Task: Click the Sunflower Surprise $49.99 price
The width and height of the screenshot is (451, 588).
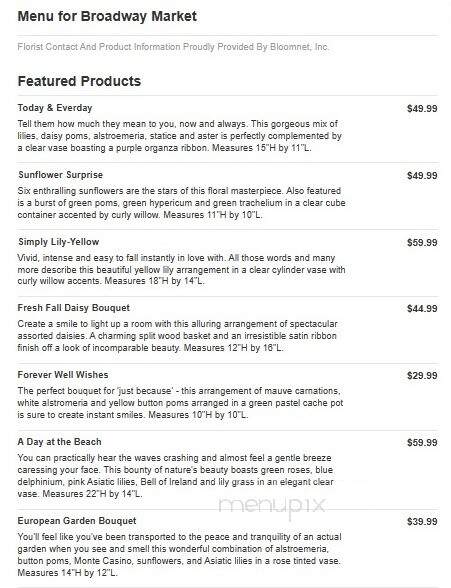Action: click(422, 176)
